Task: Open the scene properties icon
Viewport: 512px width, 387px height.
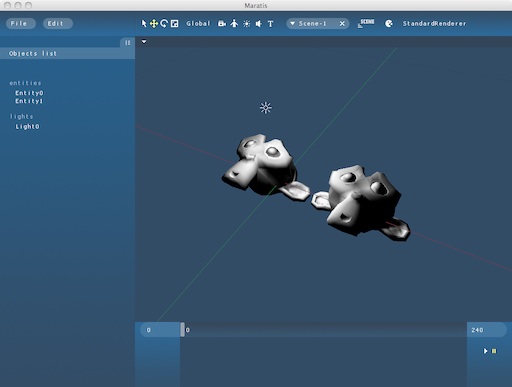Action: (366, 23)
